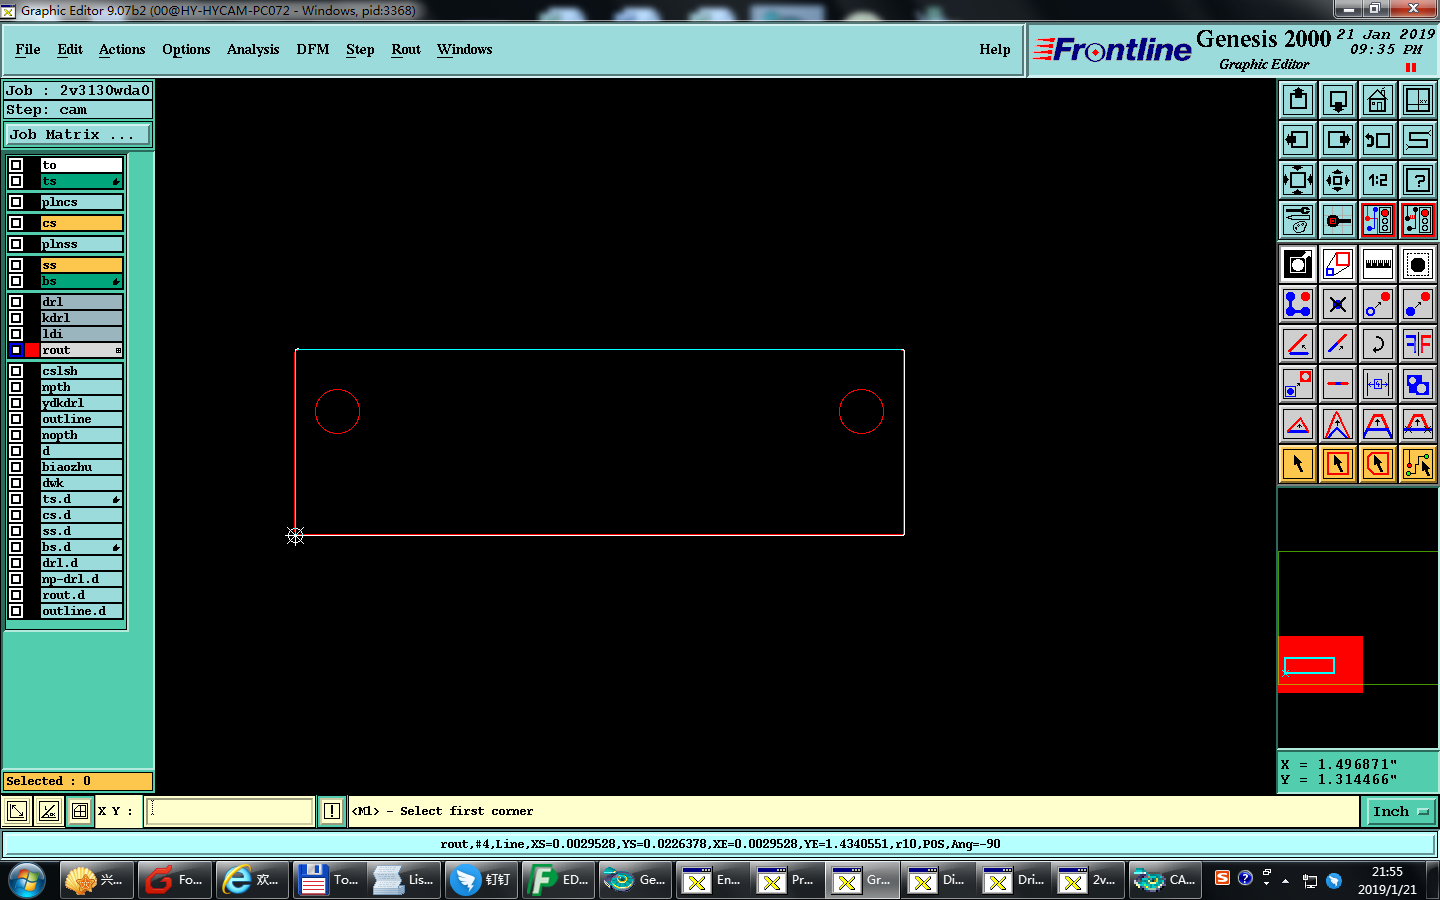Click the pan up view icon
Screen dimensions: 1440x900
(1298, 100)
